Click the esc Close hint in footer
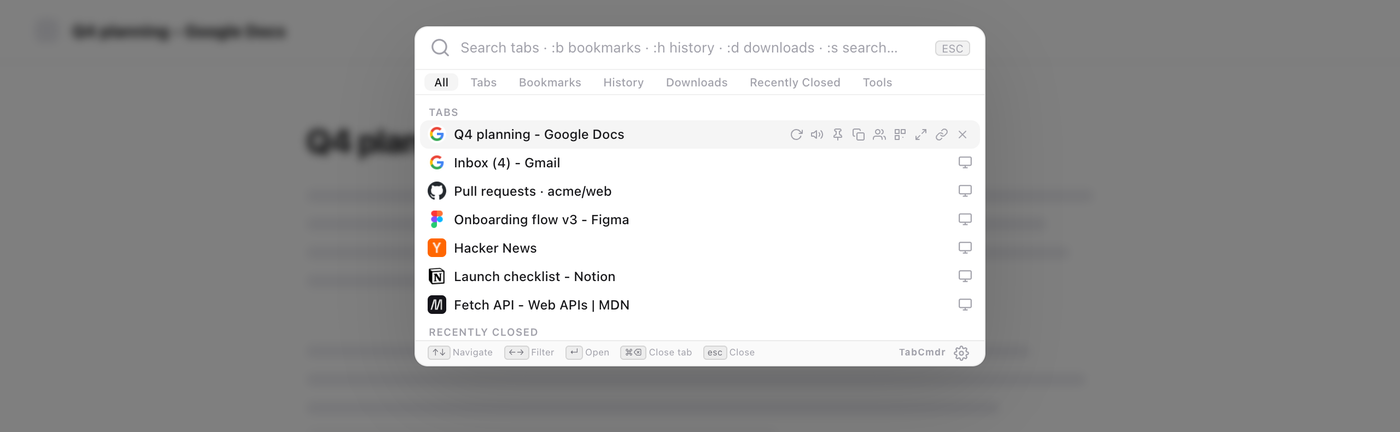Viewport: 1400px width, 432px height. 730,352
